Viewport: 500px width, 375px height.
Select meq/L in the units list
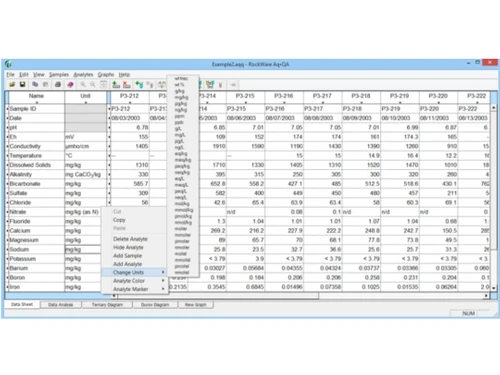point(182,185)
